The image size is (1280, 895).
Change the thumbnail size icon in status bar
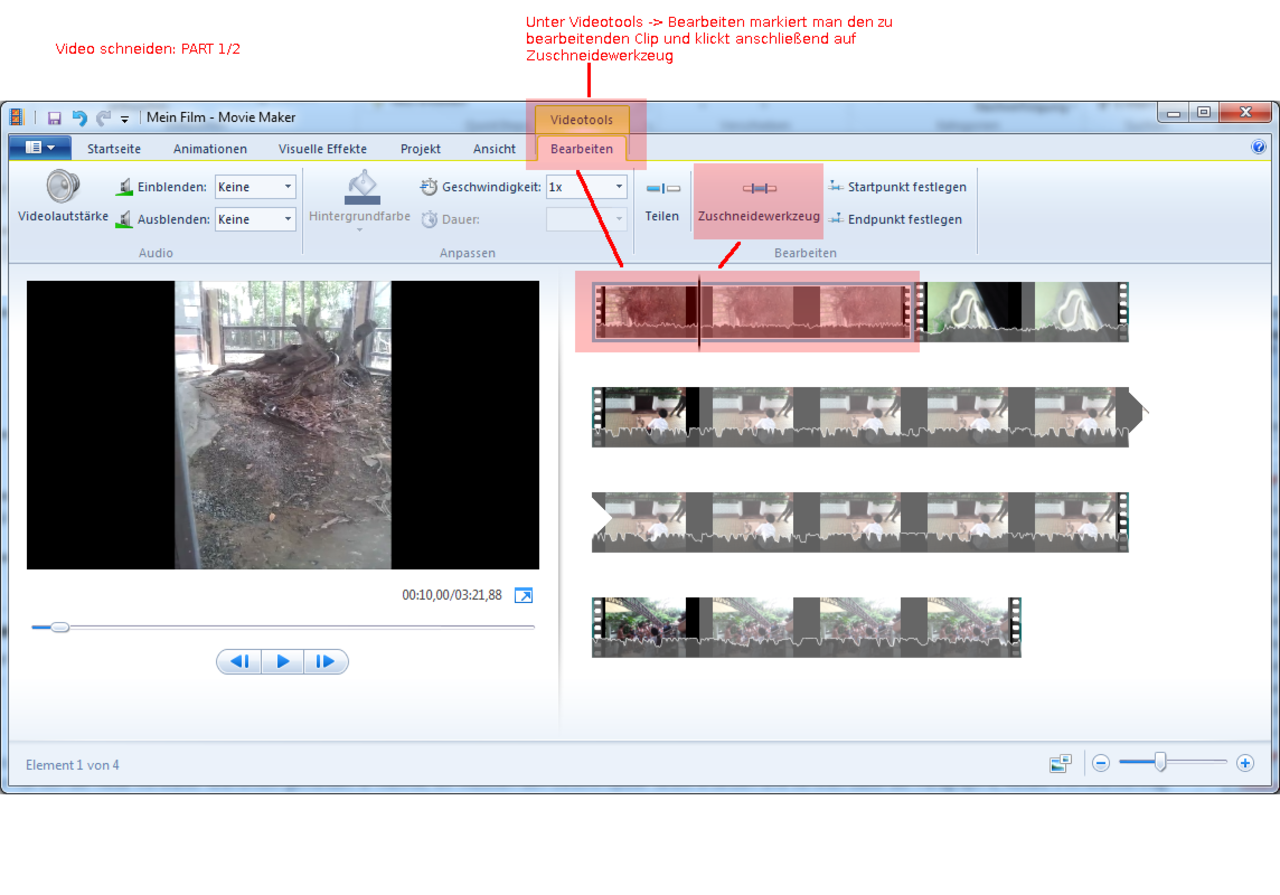click(x=1060, y=764)
